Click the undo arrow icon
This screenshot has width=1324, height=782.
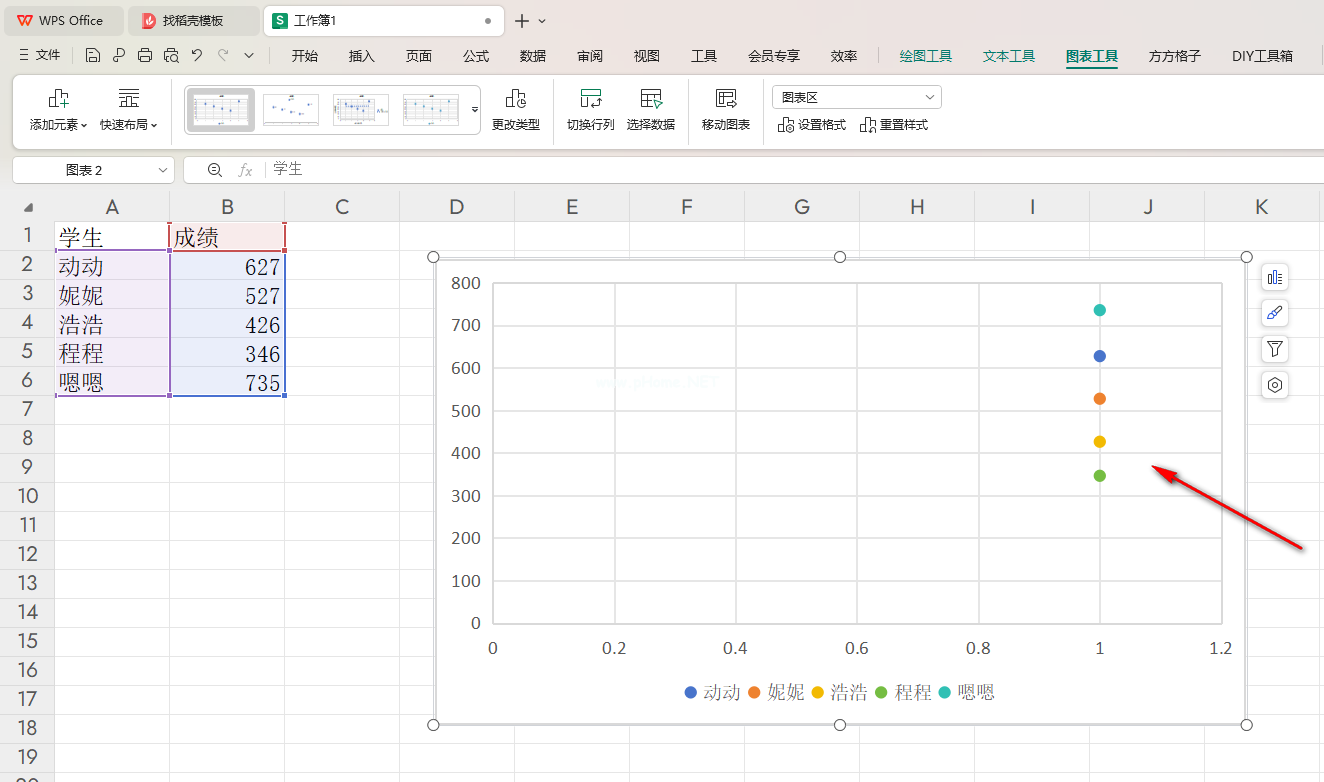point(197,56)
